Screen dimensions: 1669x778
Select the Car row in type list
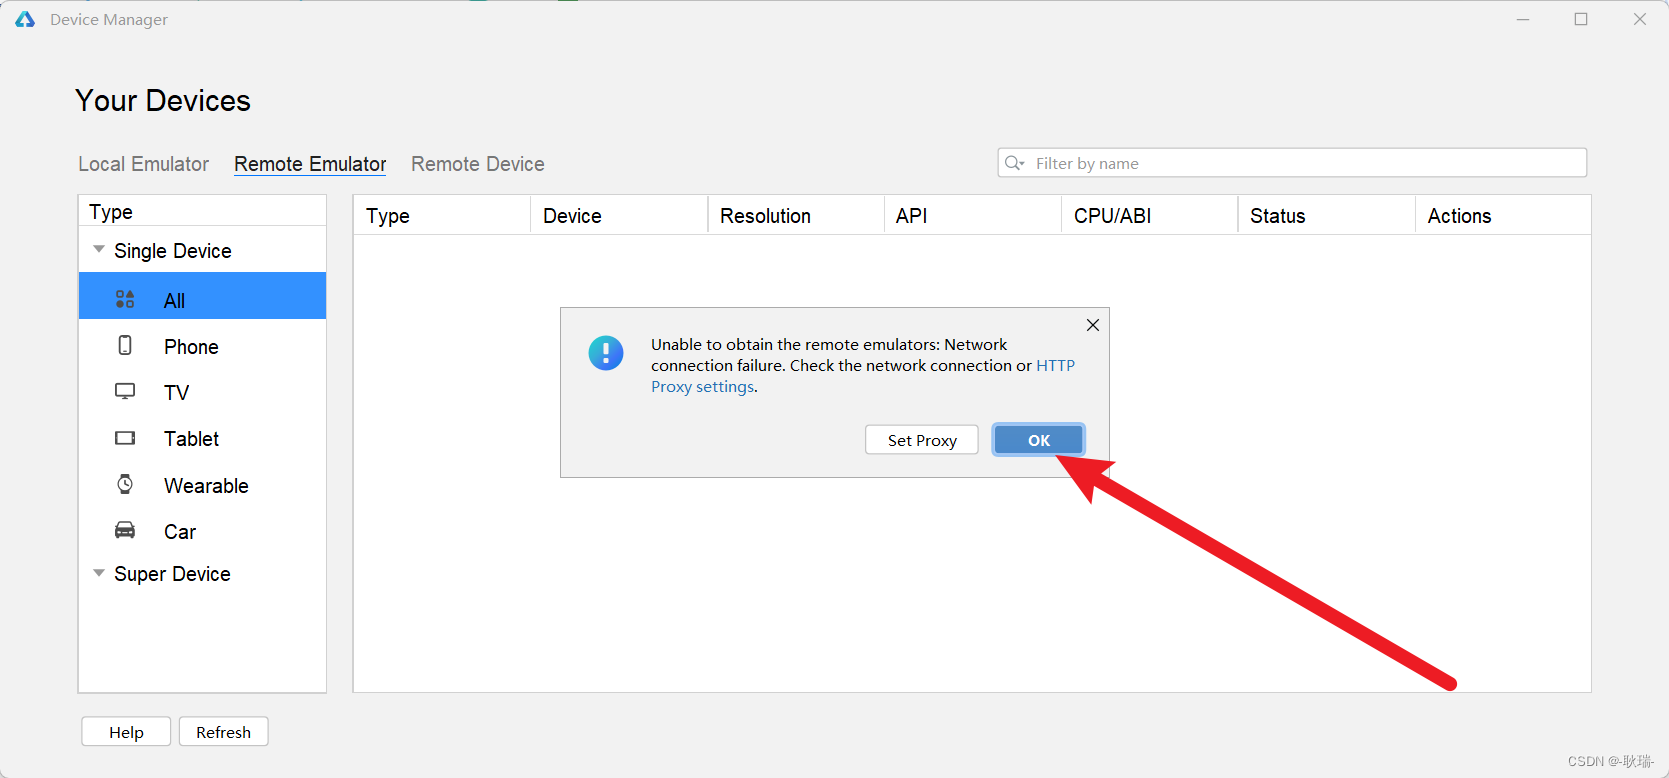202,531
